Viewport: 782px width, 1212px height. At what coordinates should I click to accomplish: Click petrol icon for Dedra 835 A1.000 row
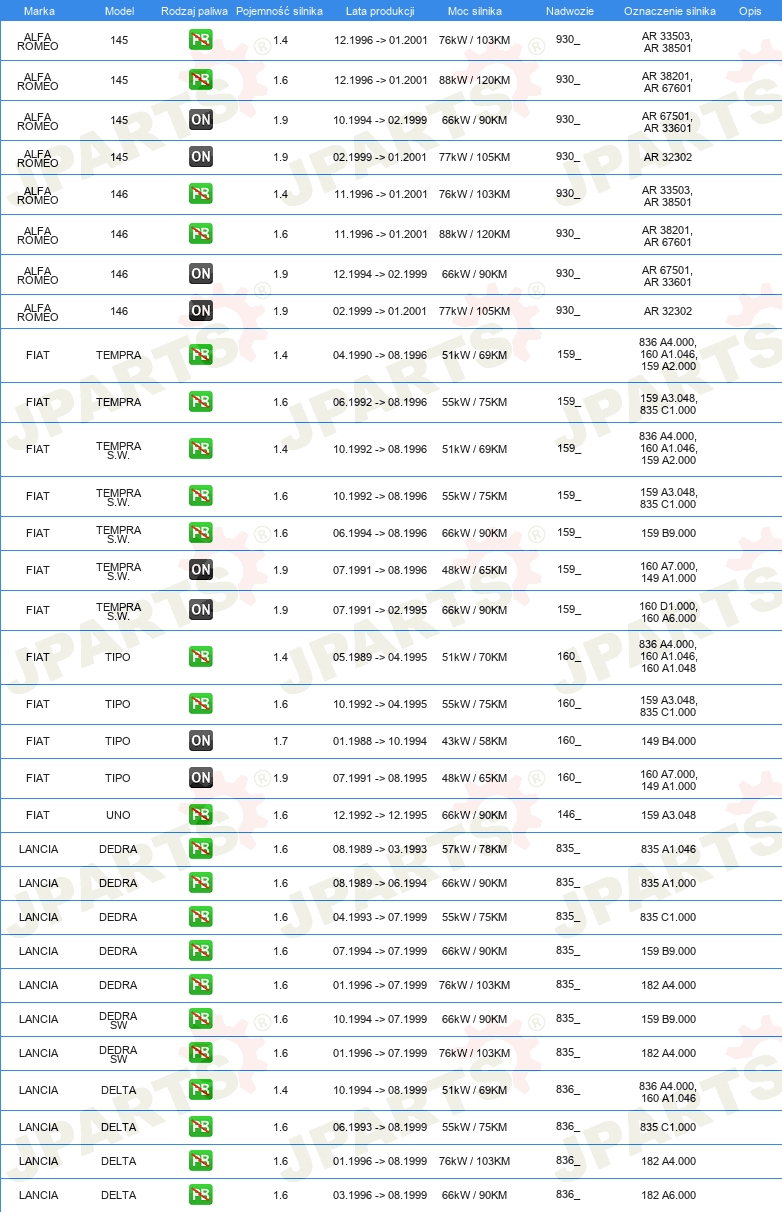[x=201, y=883]
